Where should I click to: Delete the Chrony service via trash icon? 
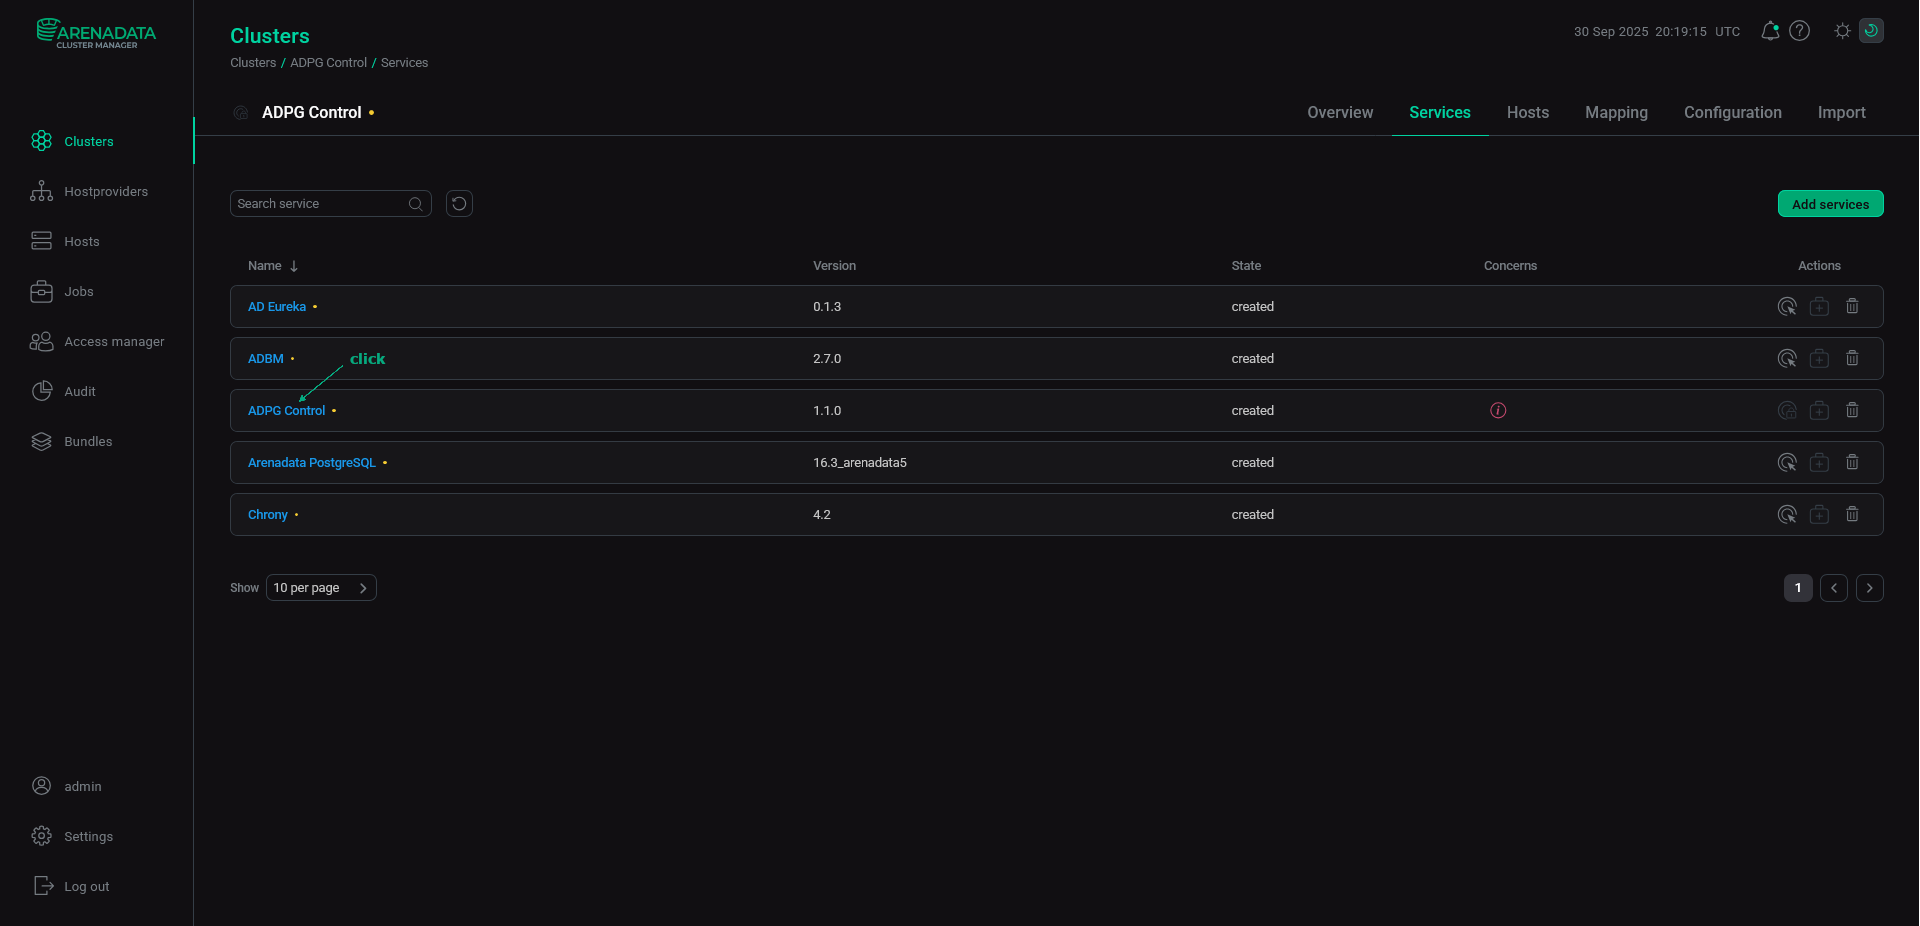point(1851,514)
